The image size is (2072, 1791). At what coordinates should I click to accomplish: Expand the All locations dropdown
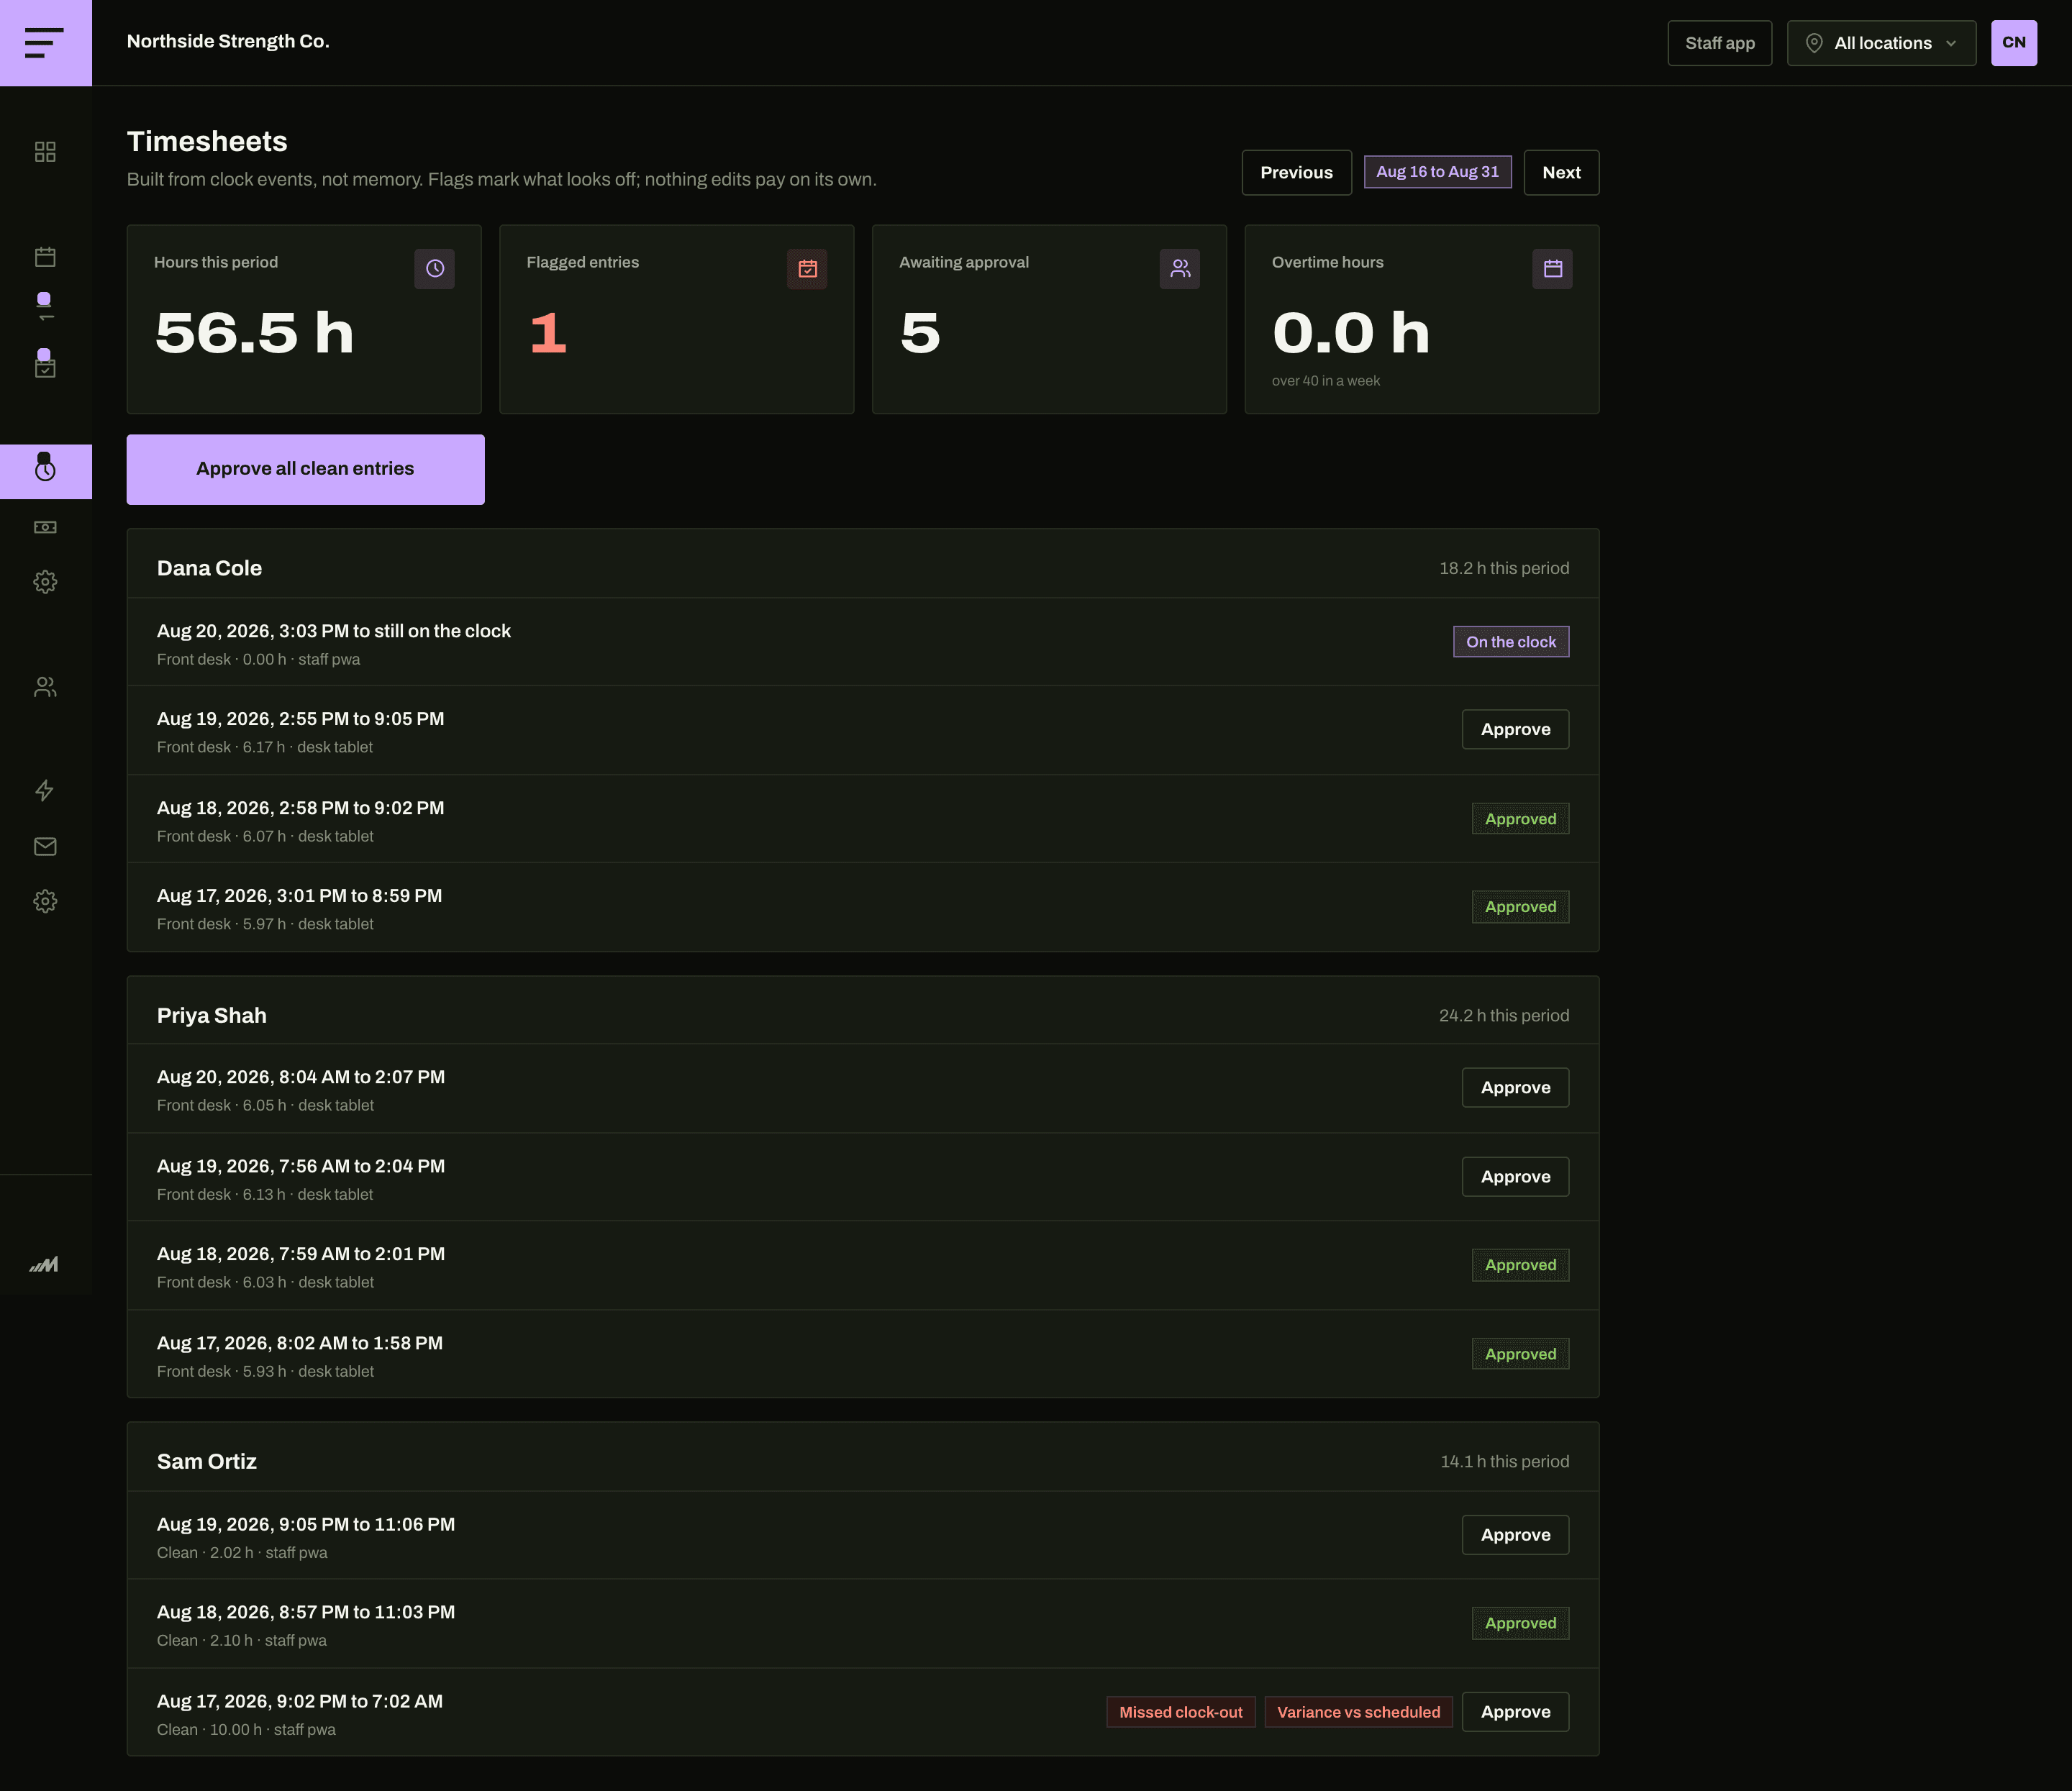(x=1881, y=43)
